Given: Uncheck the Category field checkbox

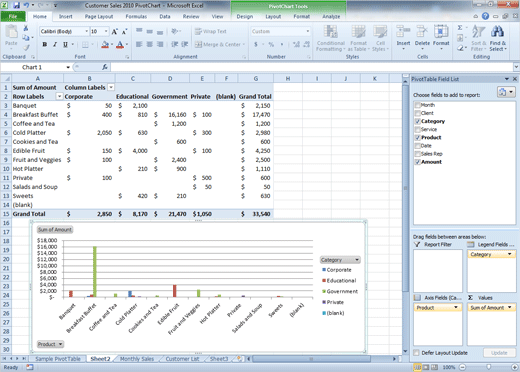Looking at the screenshot, I should pyautogui.click(x=417, y=121).
